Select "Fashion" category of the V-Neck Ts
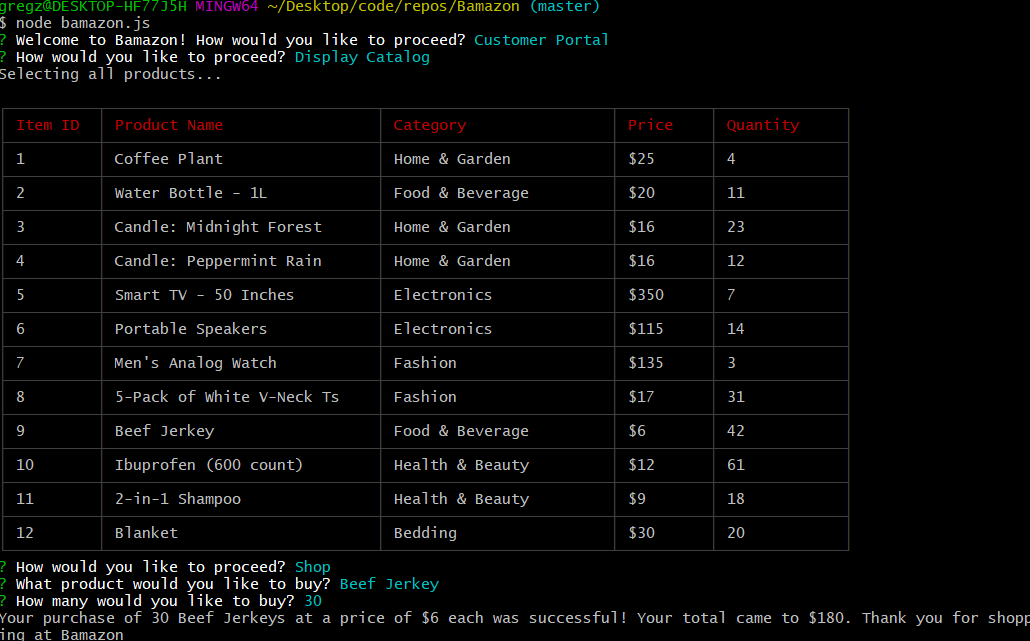 [x=425, y=397]
